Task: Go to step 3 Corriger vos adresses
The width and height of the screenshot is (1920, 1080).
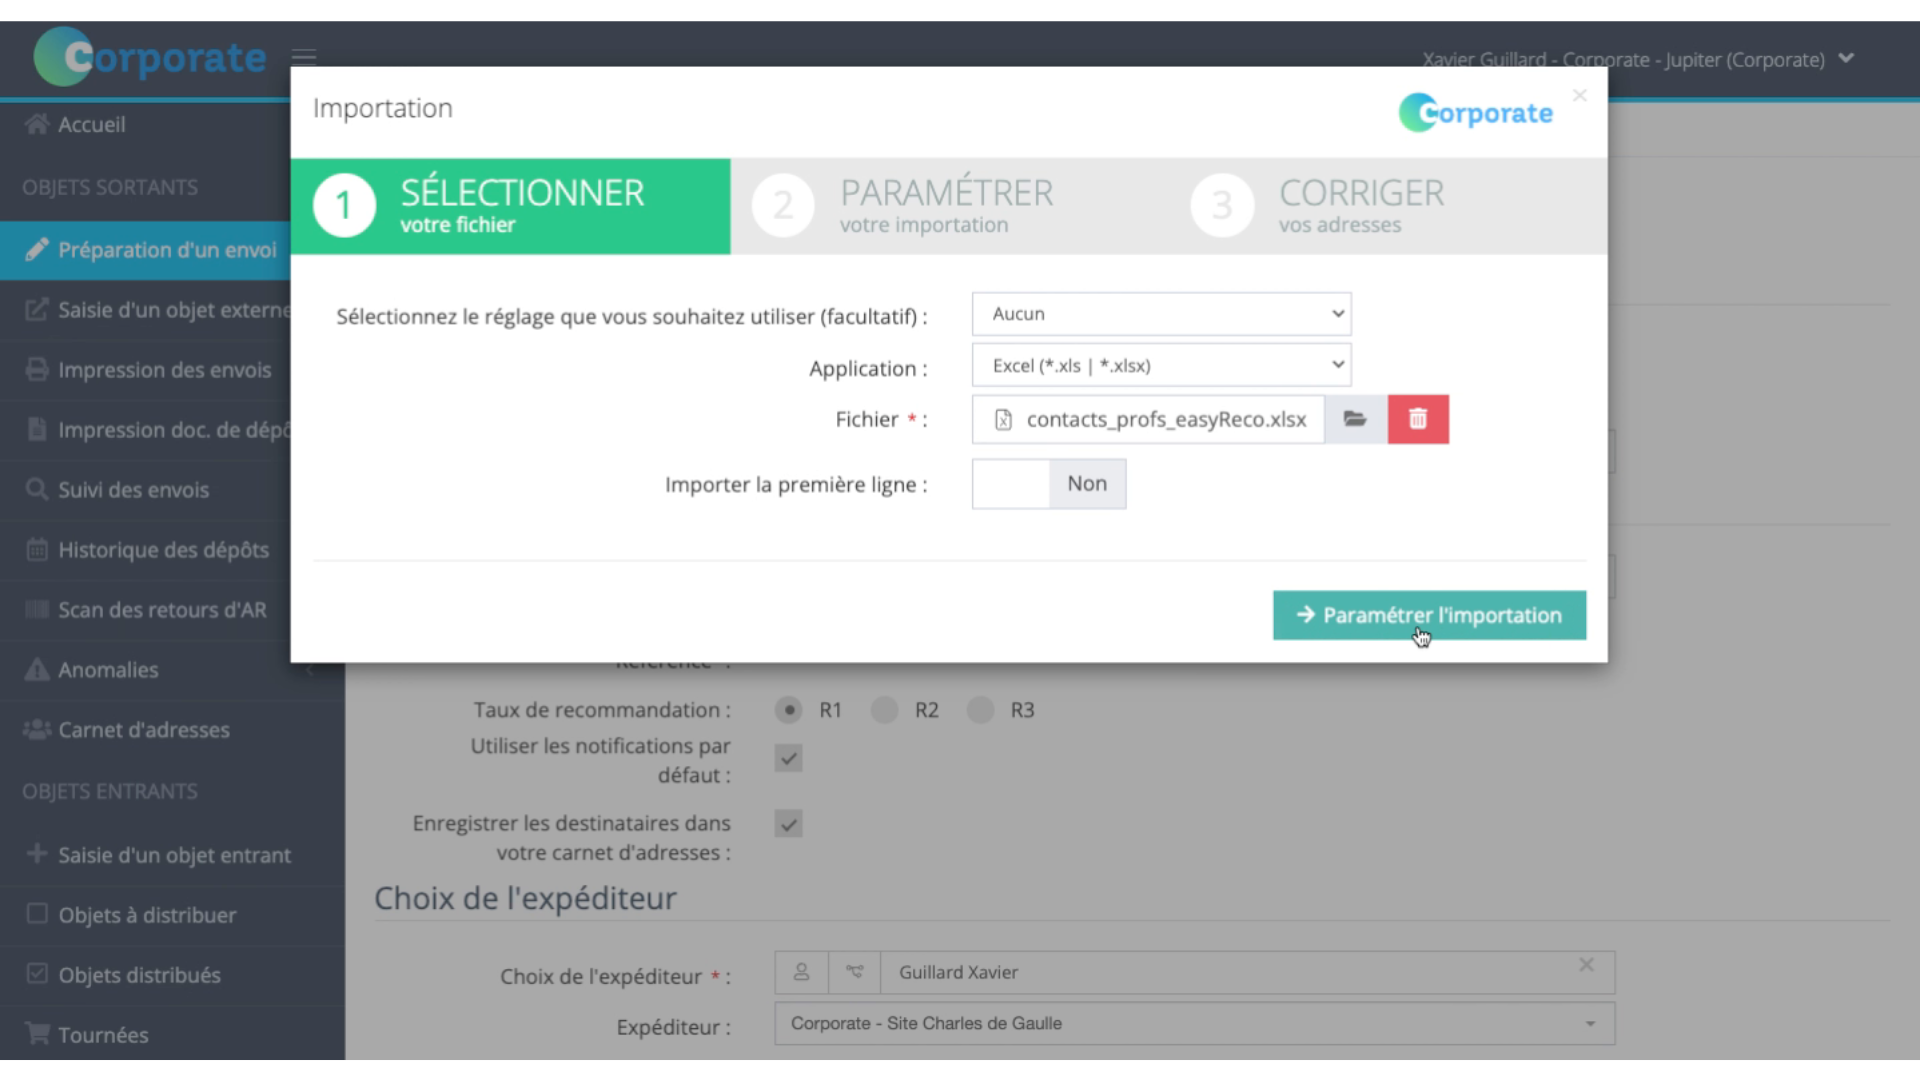Action: click(x=1388, y=206)
